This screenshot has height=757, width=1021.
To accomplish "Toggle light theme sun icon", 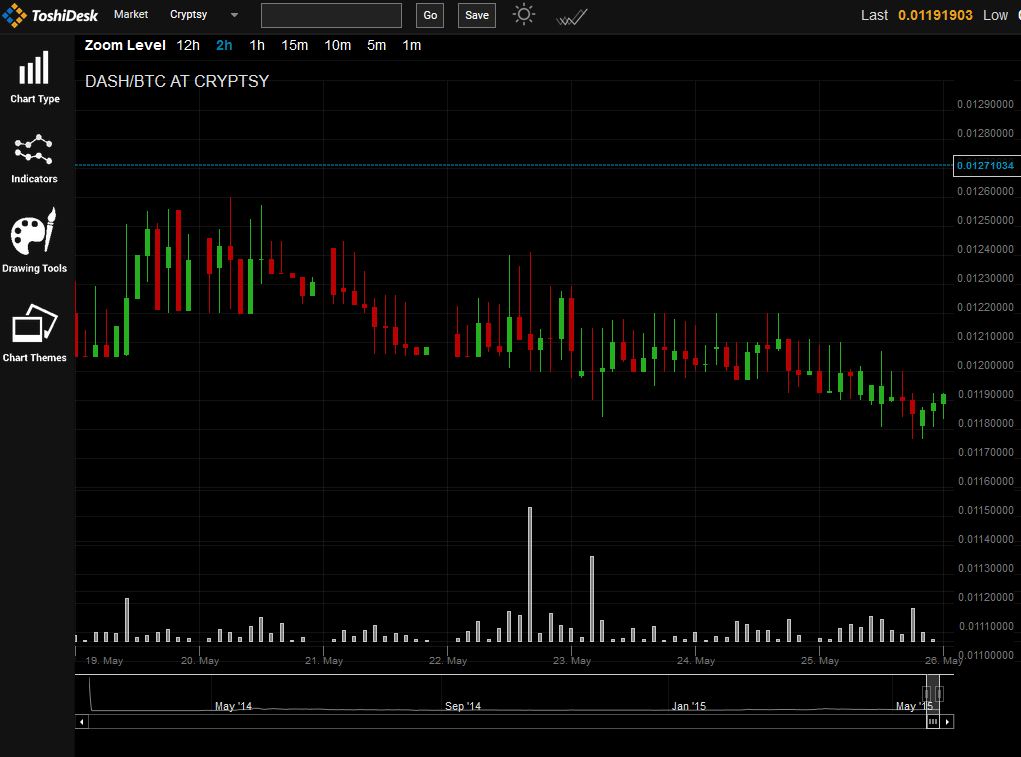I will click(524, 14).
